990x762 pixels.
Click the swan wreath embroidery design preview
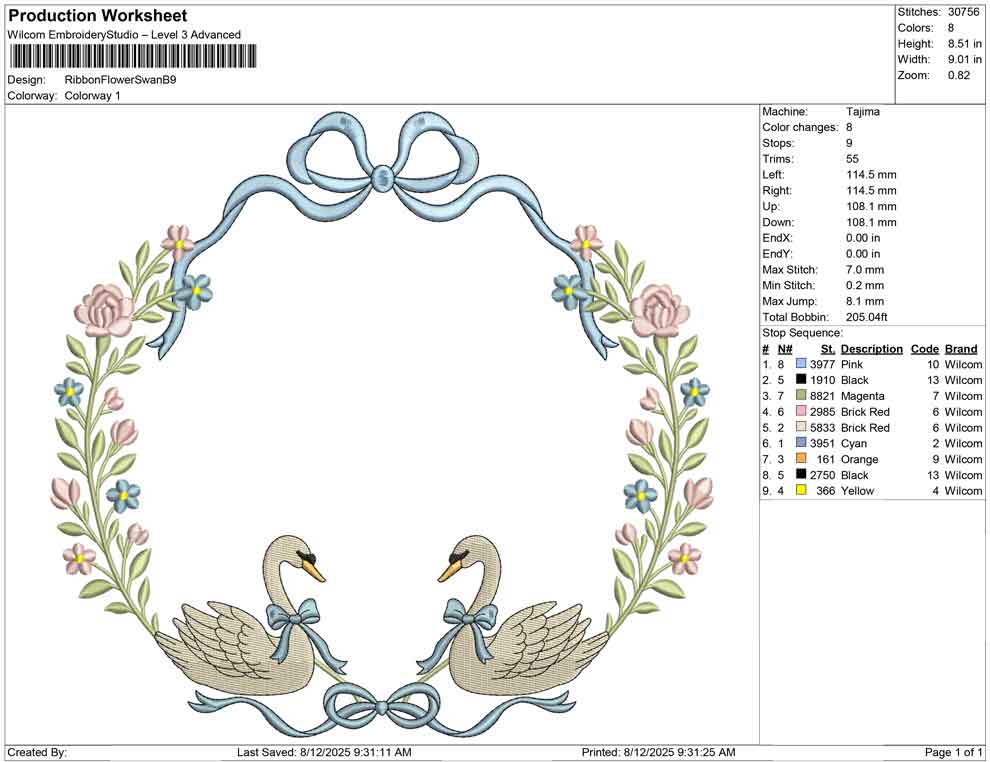coord(382,424)
